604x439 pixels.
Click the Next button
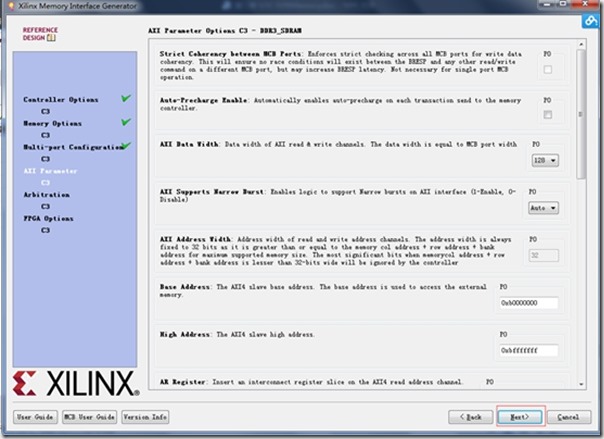pyautogui.click(x=520, y=417)
